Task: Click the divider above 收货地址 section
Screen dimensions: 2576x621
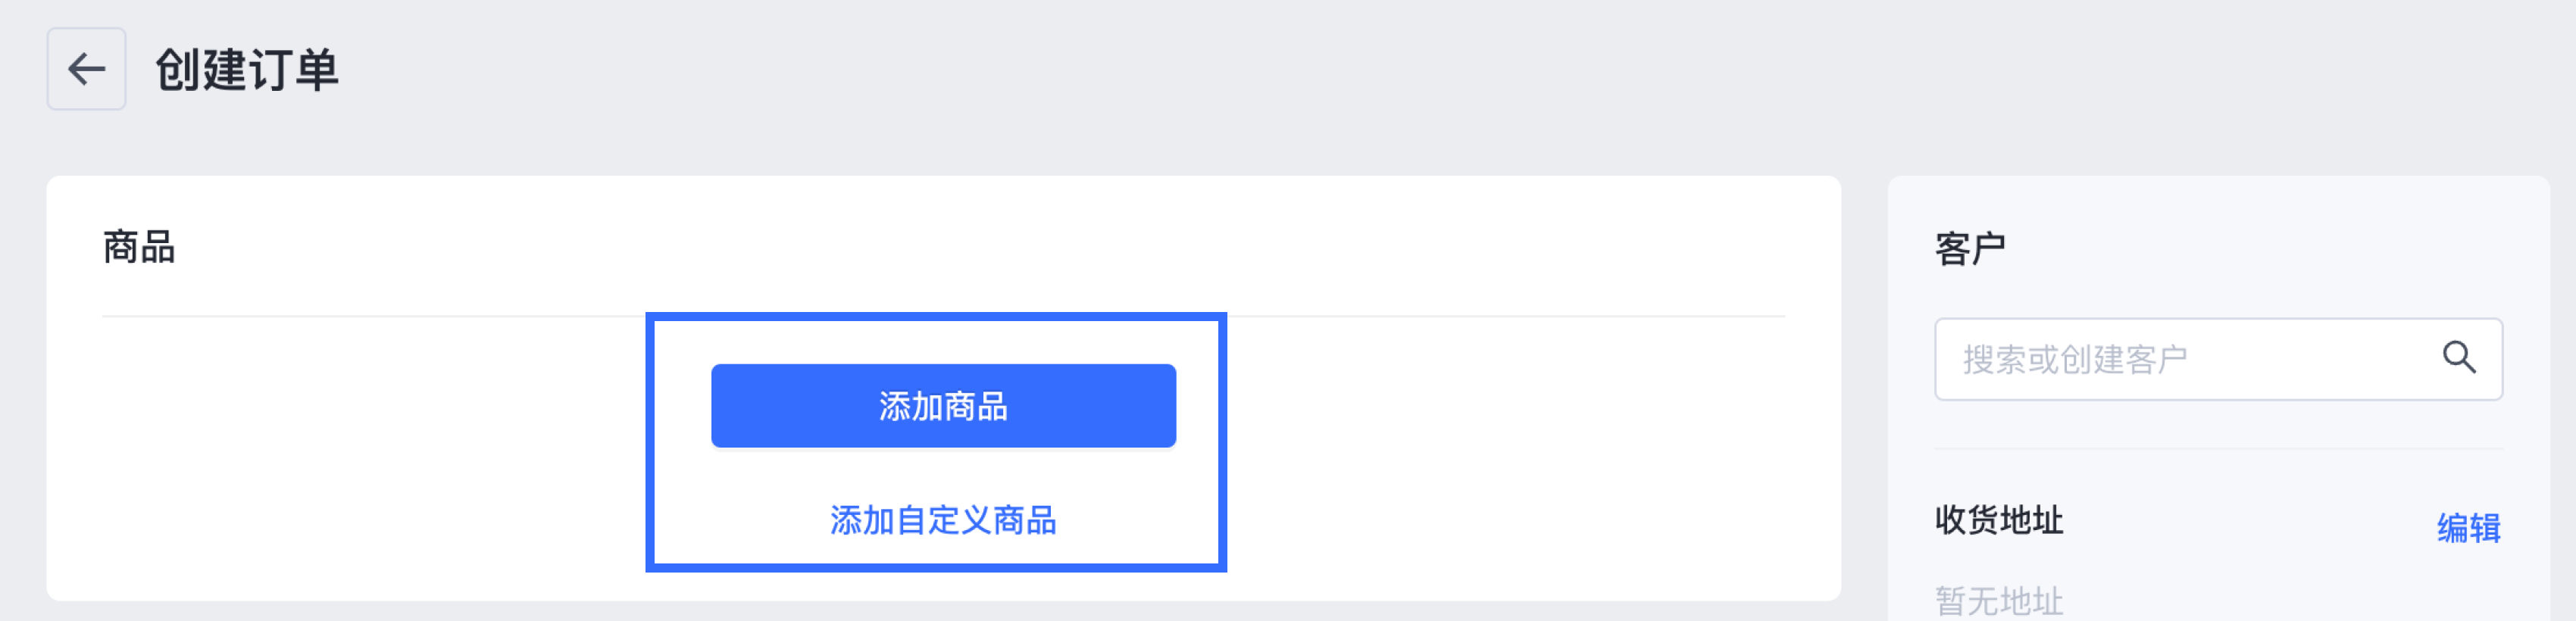Action: (x=2218, y=449)
